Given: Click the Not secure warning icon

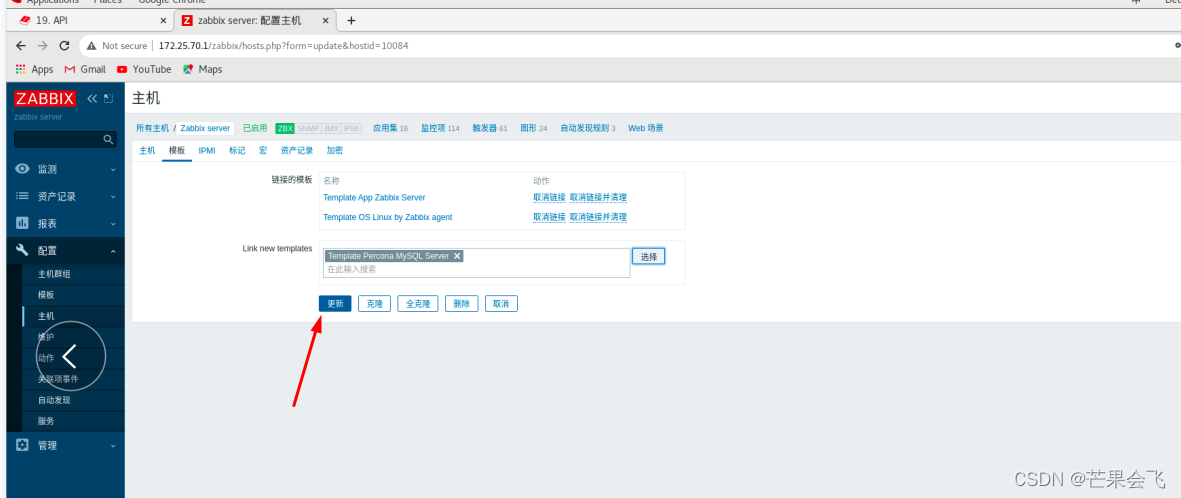Looking at the screenshot, I should pyautogui.click(x=92, y=45).
